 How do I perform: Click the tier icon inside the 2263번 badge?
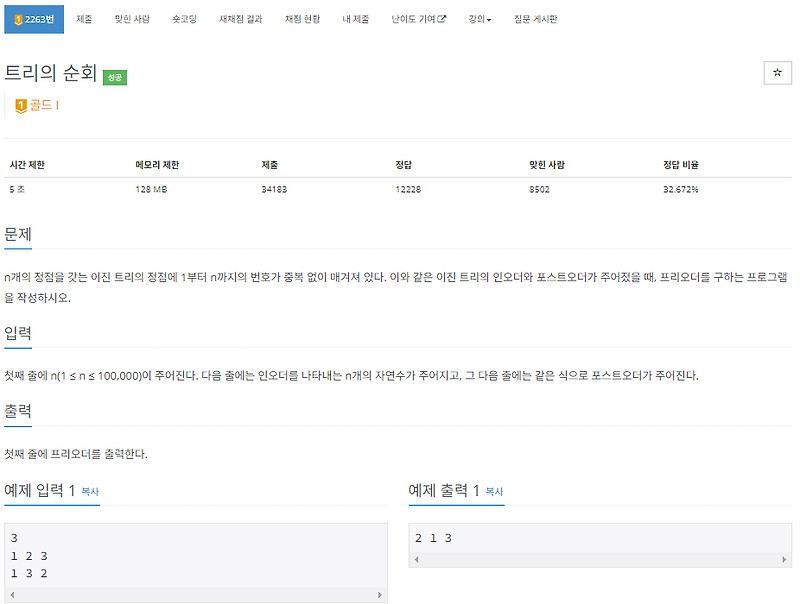tap(18, 18)
